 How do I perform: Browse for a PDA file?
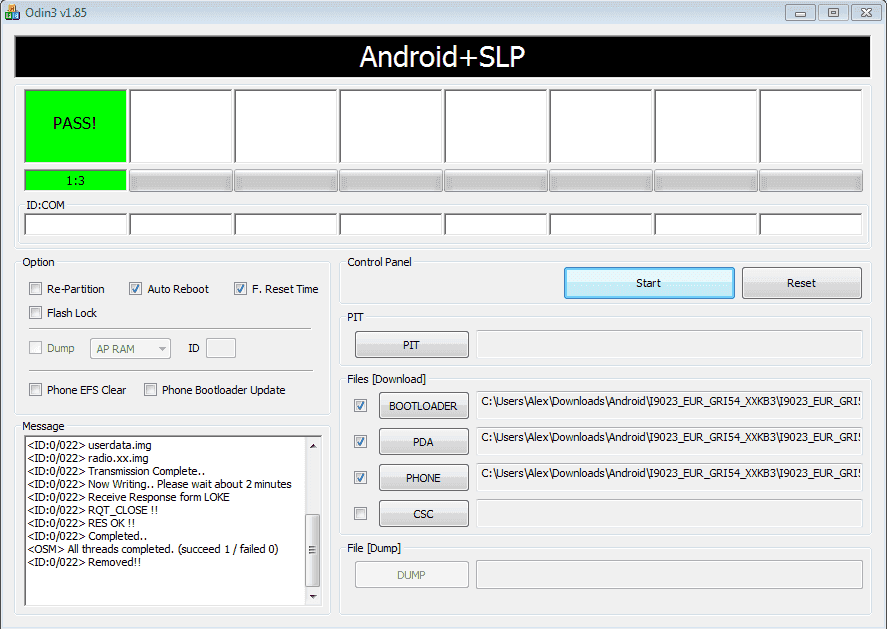pos(424,442)
